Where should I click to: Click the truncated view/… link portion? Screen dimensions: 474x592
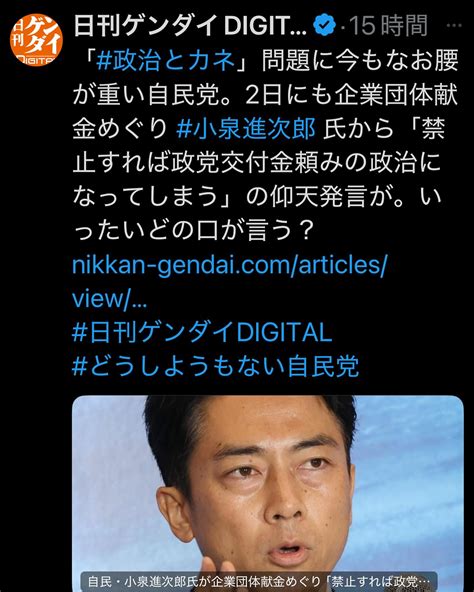coord(109,299)
